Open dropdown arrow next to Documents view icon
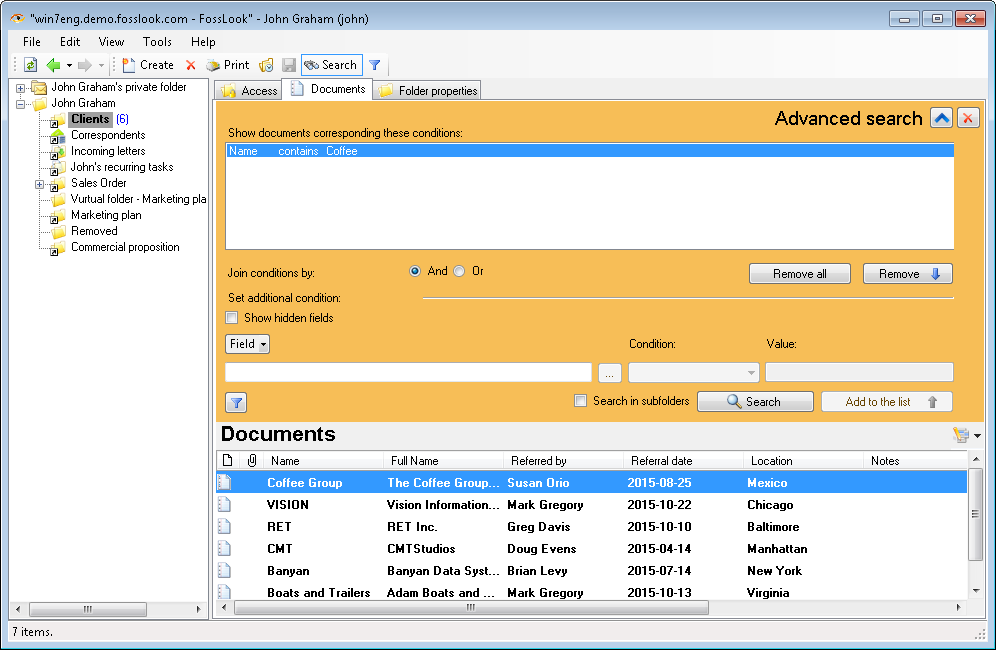The image size is (996, 650). (x=978, y=436)
